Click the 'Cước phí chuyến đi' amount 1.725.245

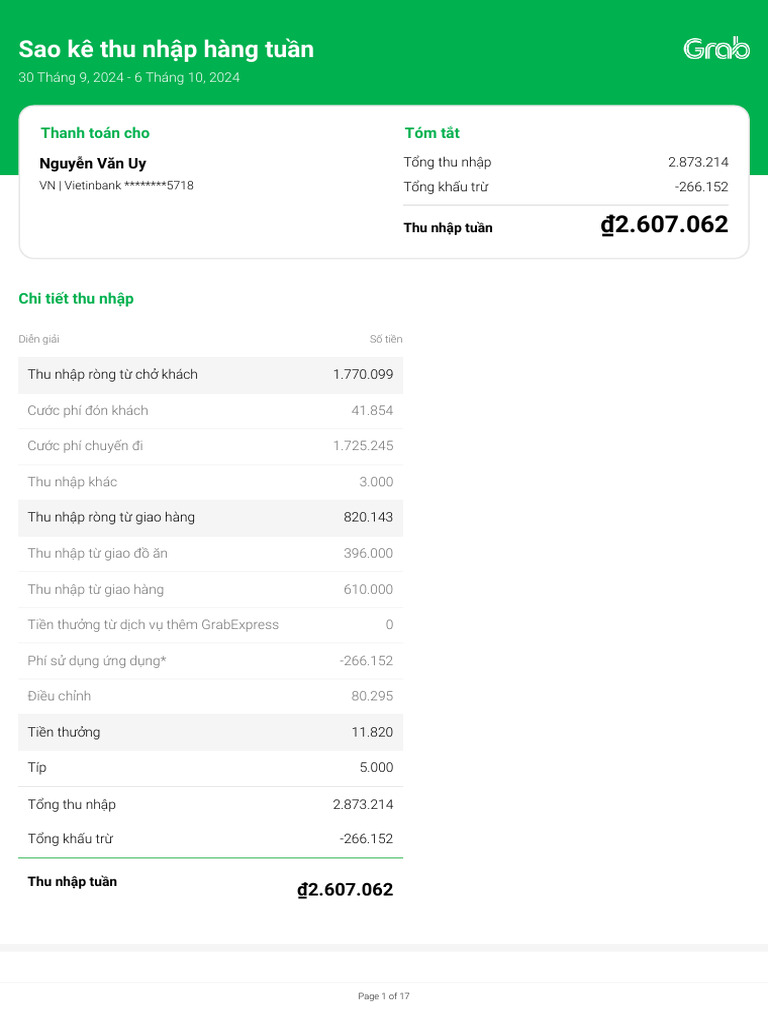coord(363,446)
